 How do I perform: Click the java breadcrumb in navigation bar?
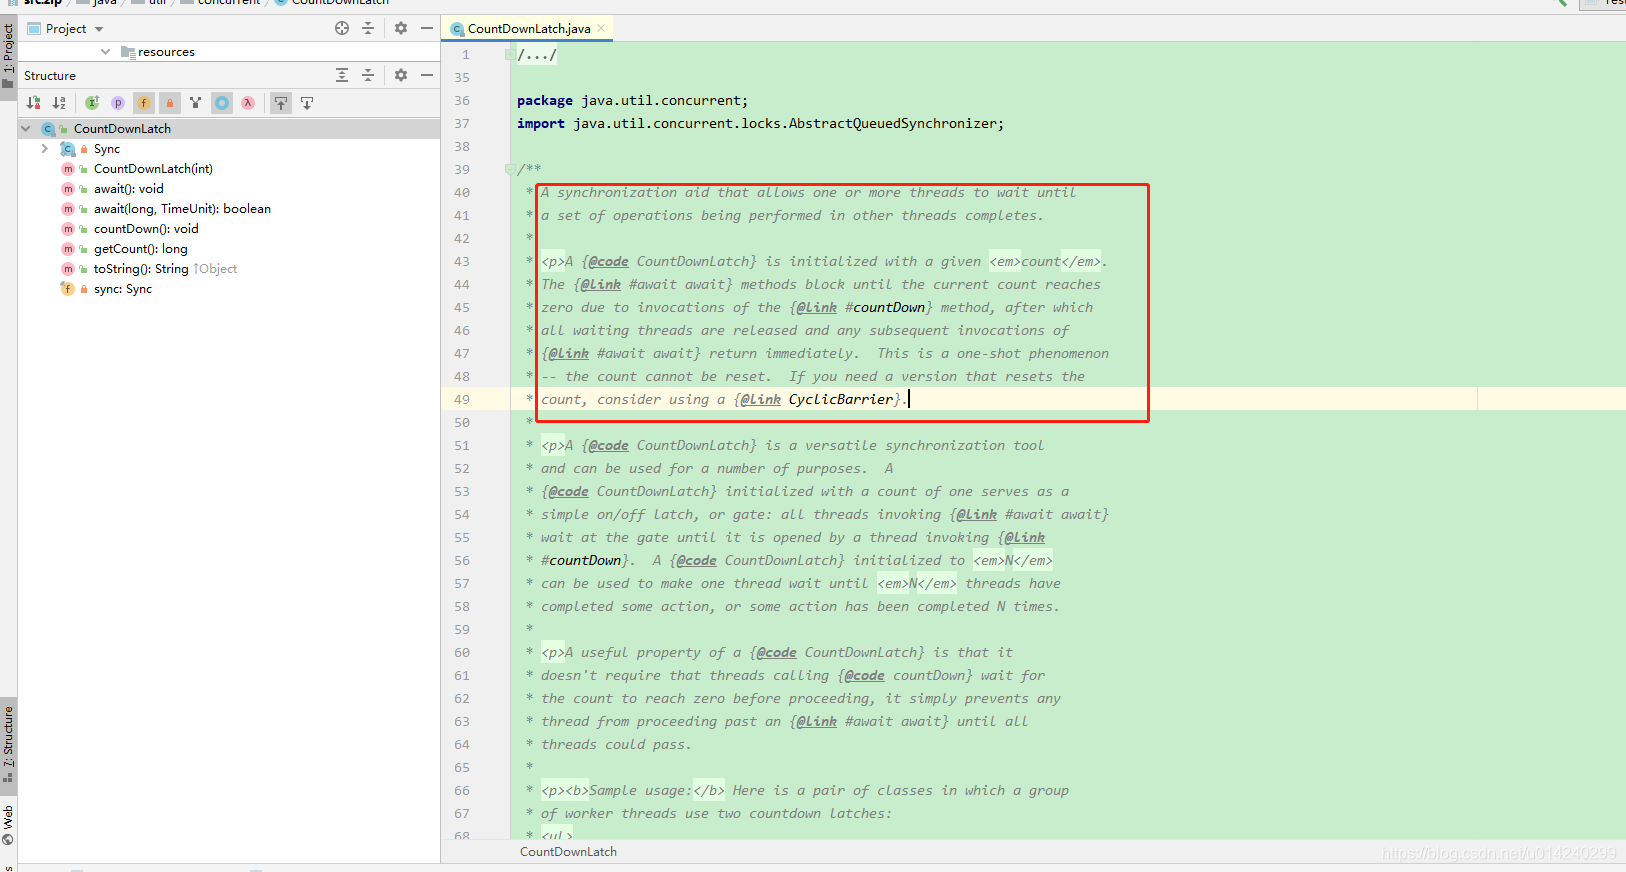point(105,3)
